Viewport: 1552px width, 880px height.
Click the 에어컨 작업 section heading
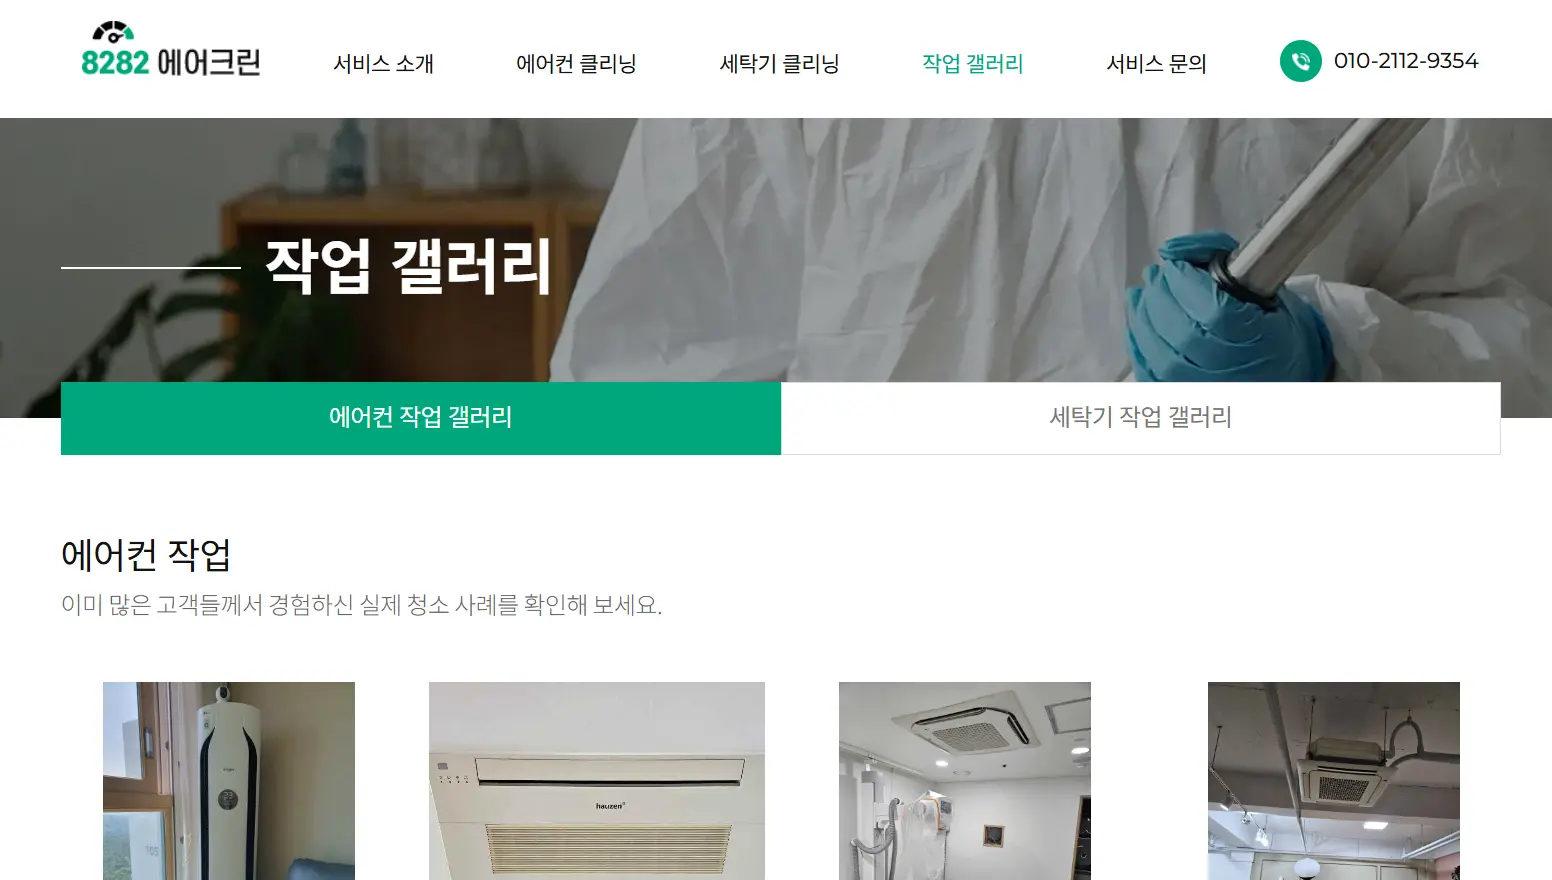146,554
